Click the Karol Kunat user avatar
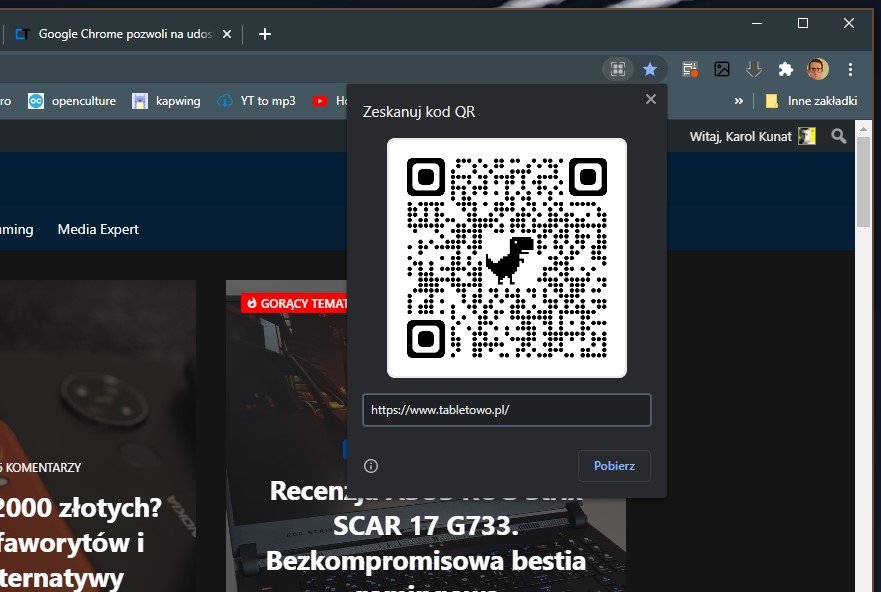 [x=807, y=136]
